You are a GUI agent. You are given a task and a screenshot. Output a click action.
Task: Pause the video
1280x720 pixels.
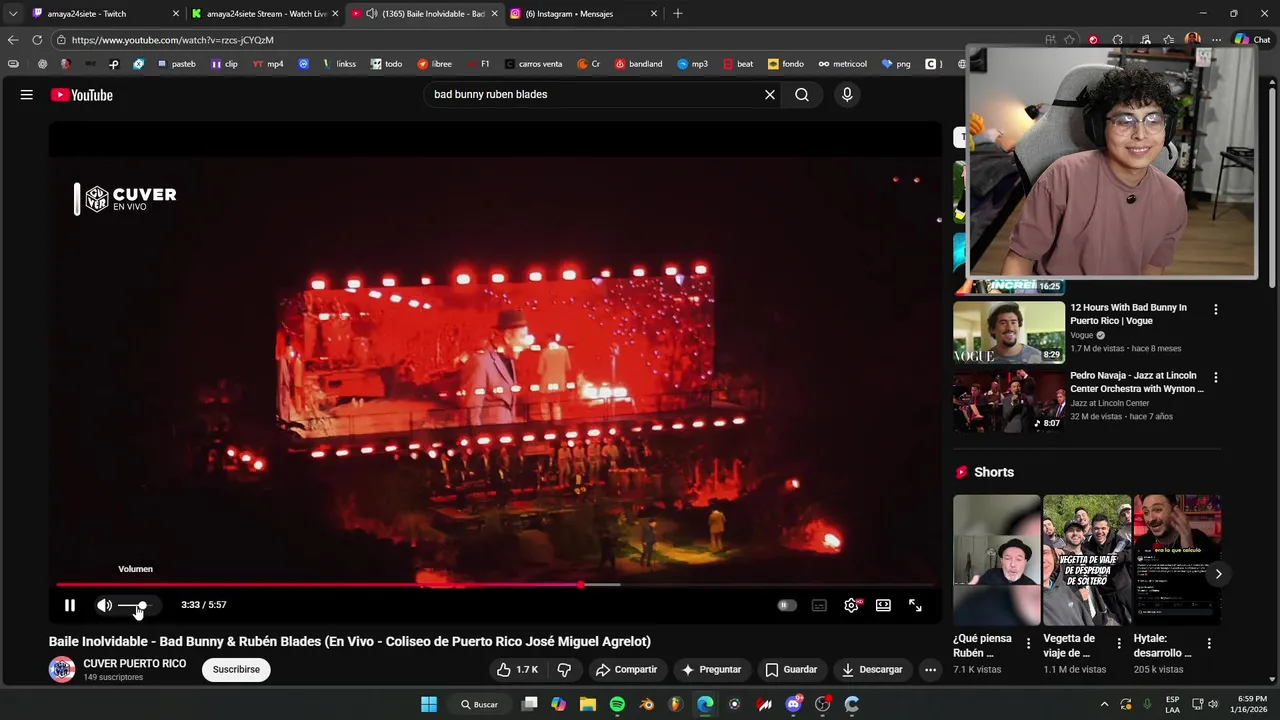pyautogui.click(x=70, y=605)
